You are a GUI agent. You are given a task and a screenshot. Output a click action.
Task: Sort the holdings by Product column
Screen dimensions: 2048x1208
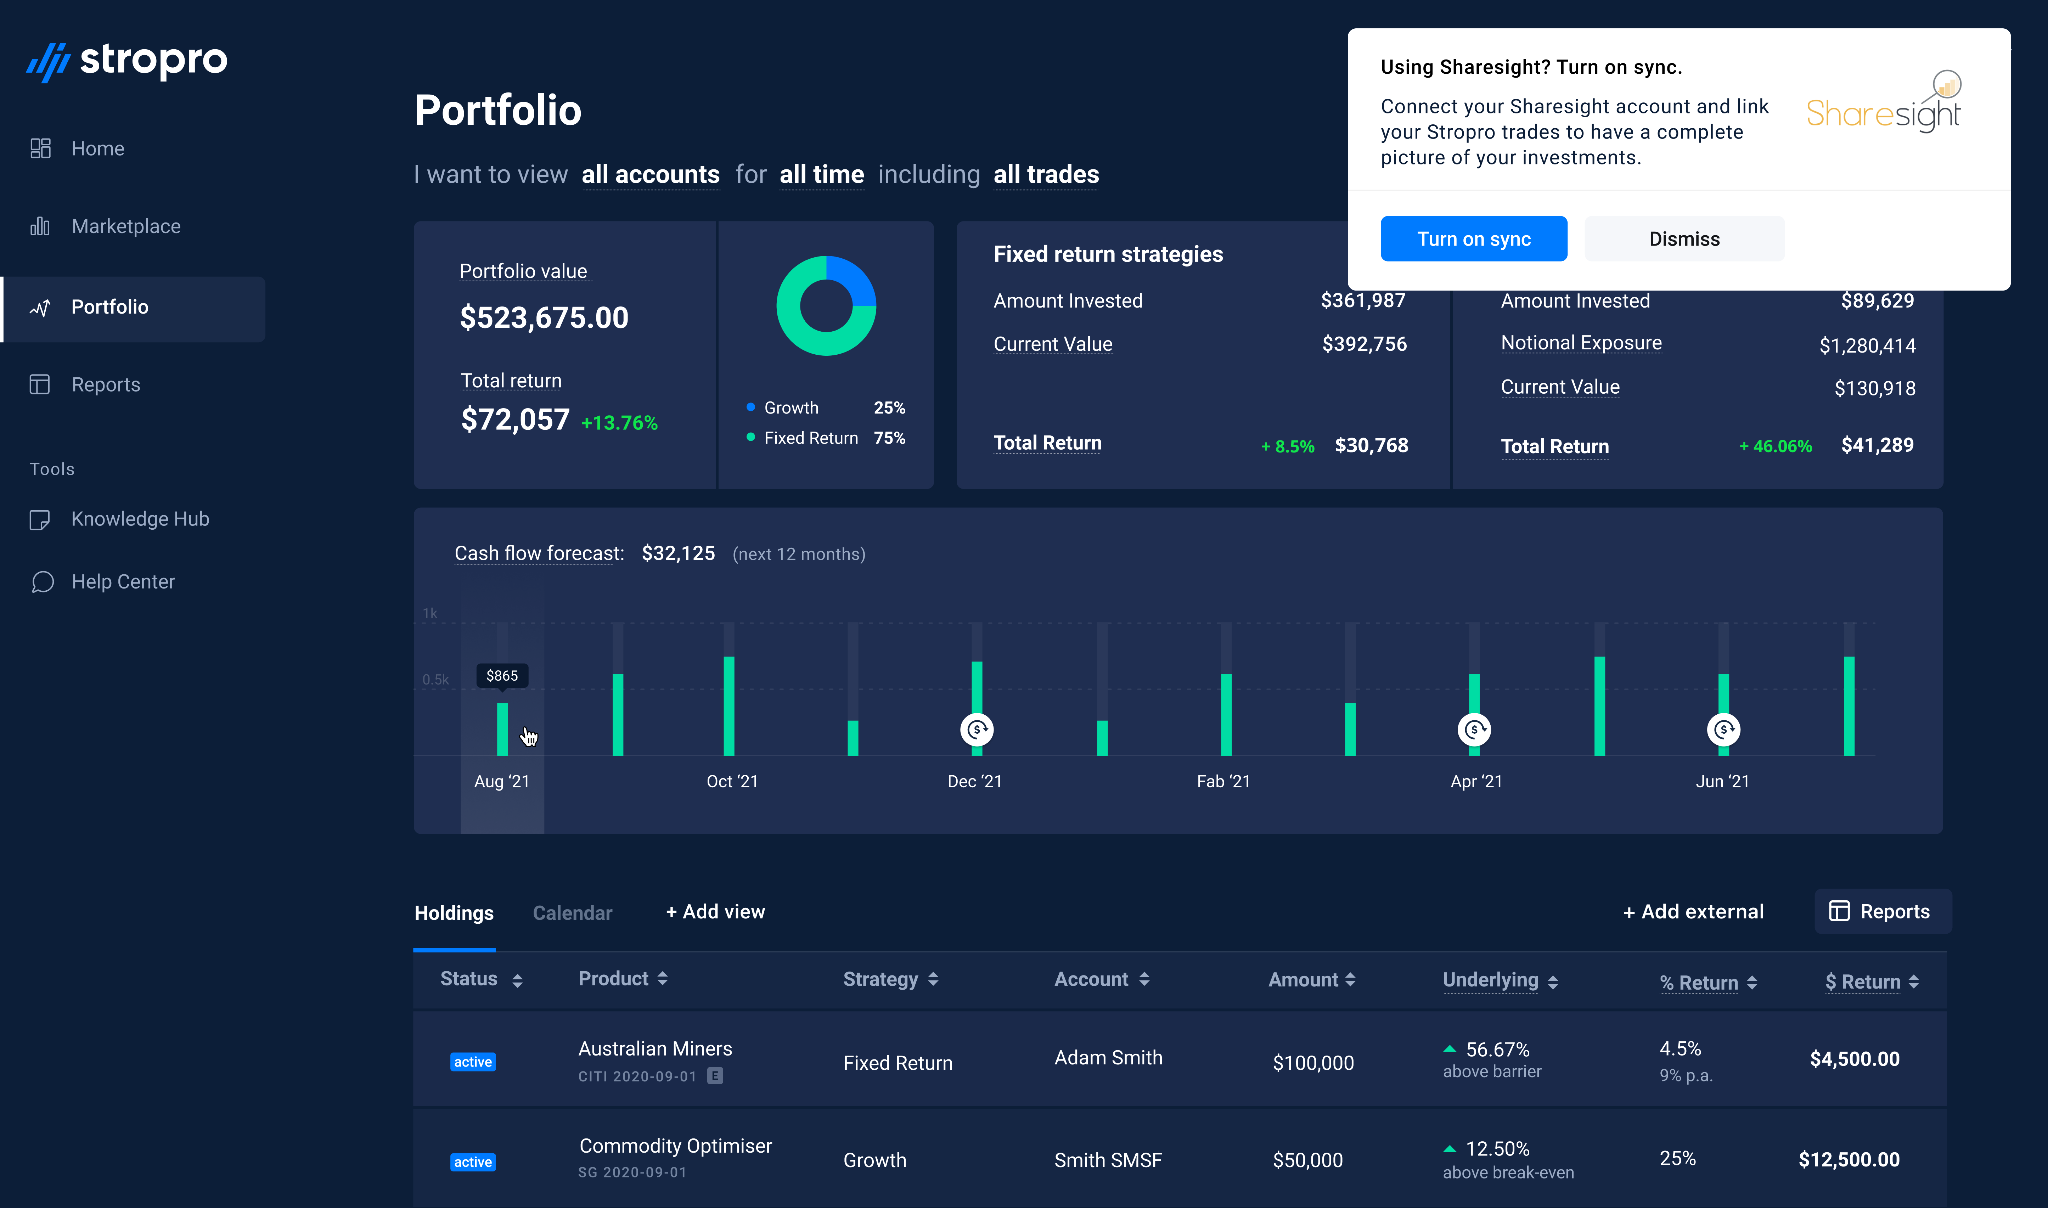[622, 978]
